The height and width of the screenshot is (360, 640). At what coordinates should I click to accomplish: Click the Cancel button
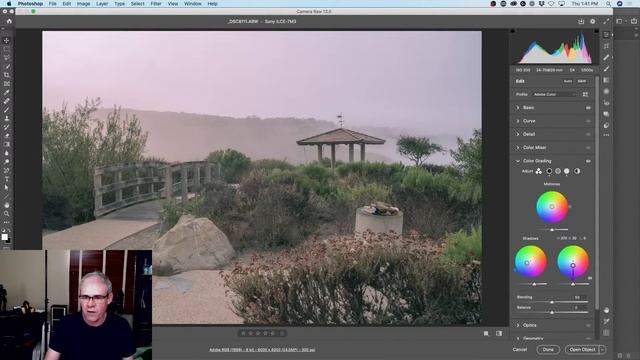click(520, 350)
